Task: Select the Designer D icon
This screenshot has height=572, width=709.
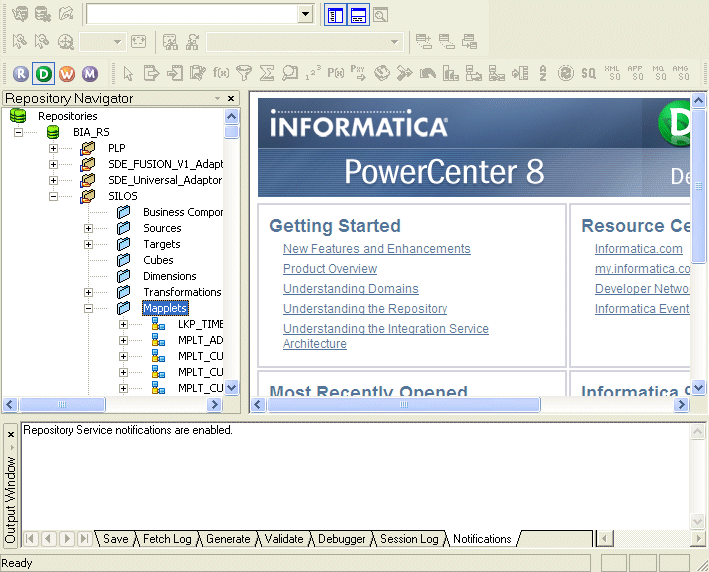Action: coord(43,73)
